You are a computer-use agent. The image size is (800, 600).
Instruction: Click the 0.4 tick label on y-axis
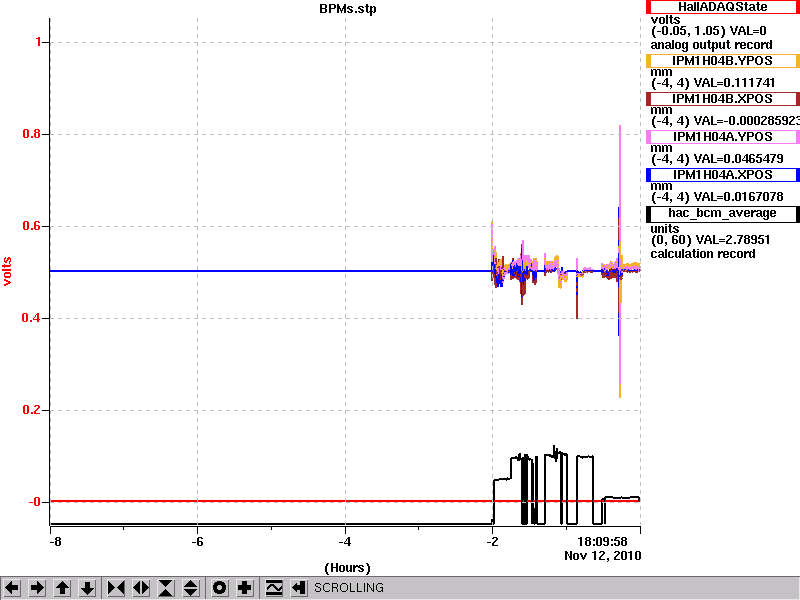[x=32, y=318]
